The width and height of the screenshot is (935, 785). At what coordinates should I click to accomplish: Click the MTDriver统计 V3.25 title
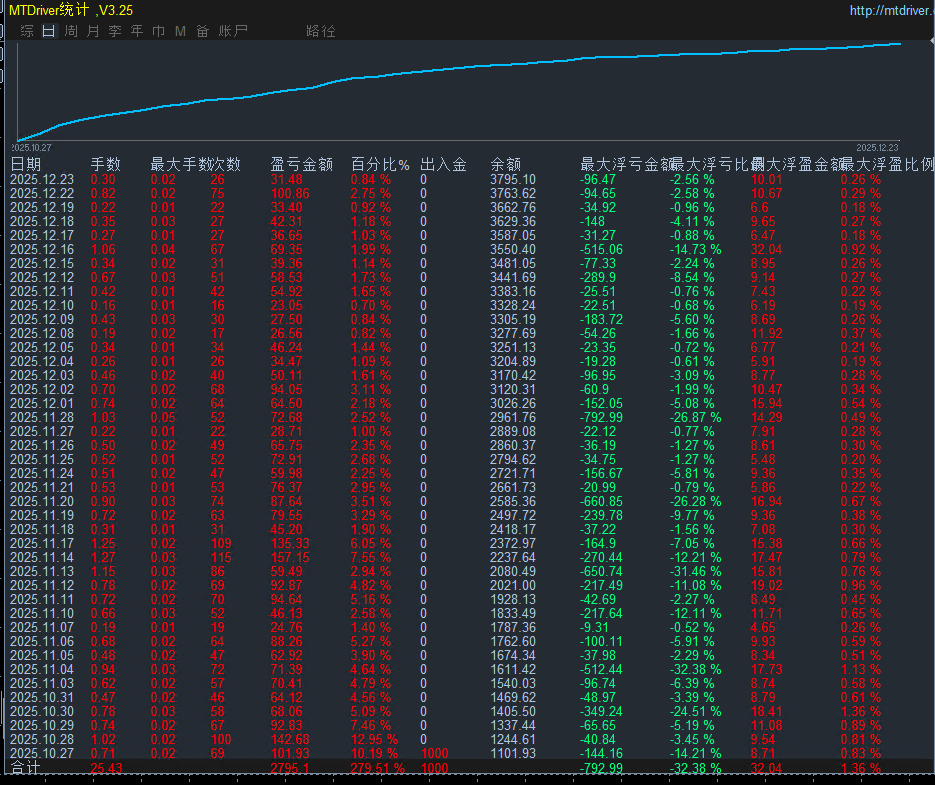tap(71, 10)
